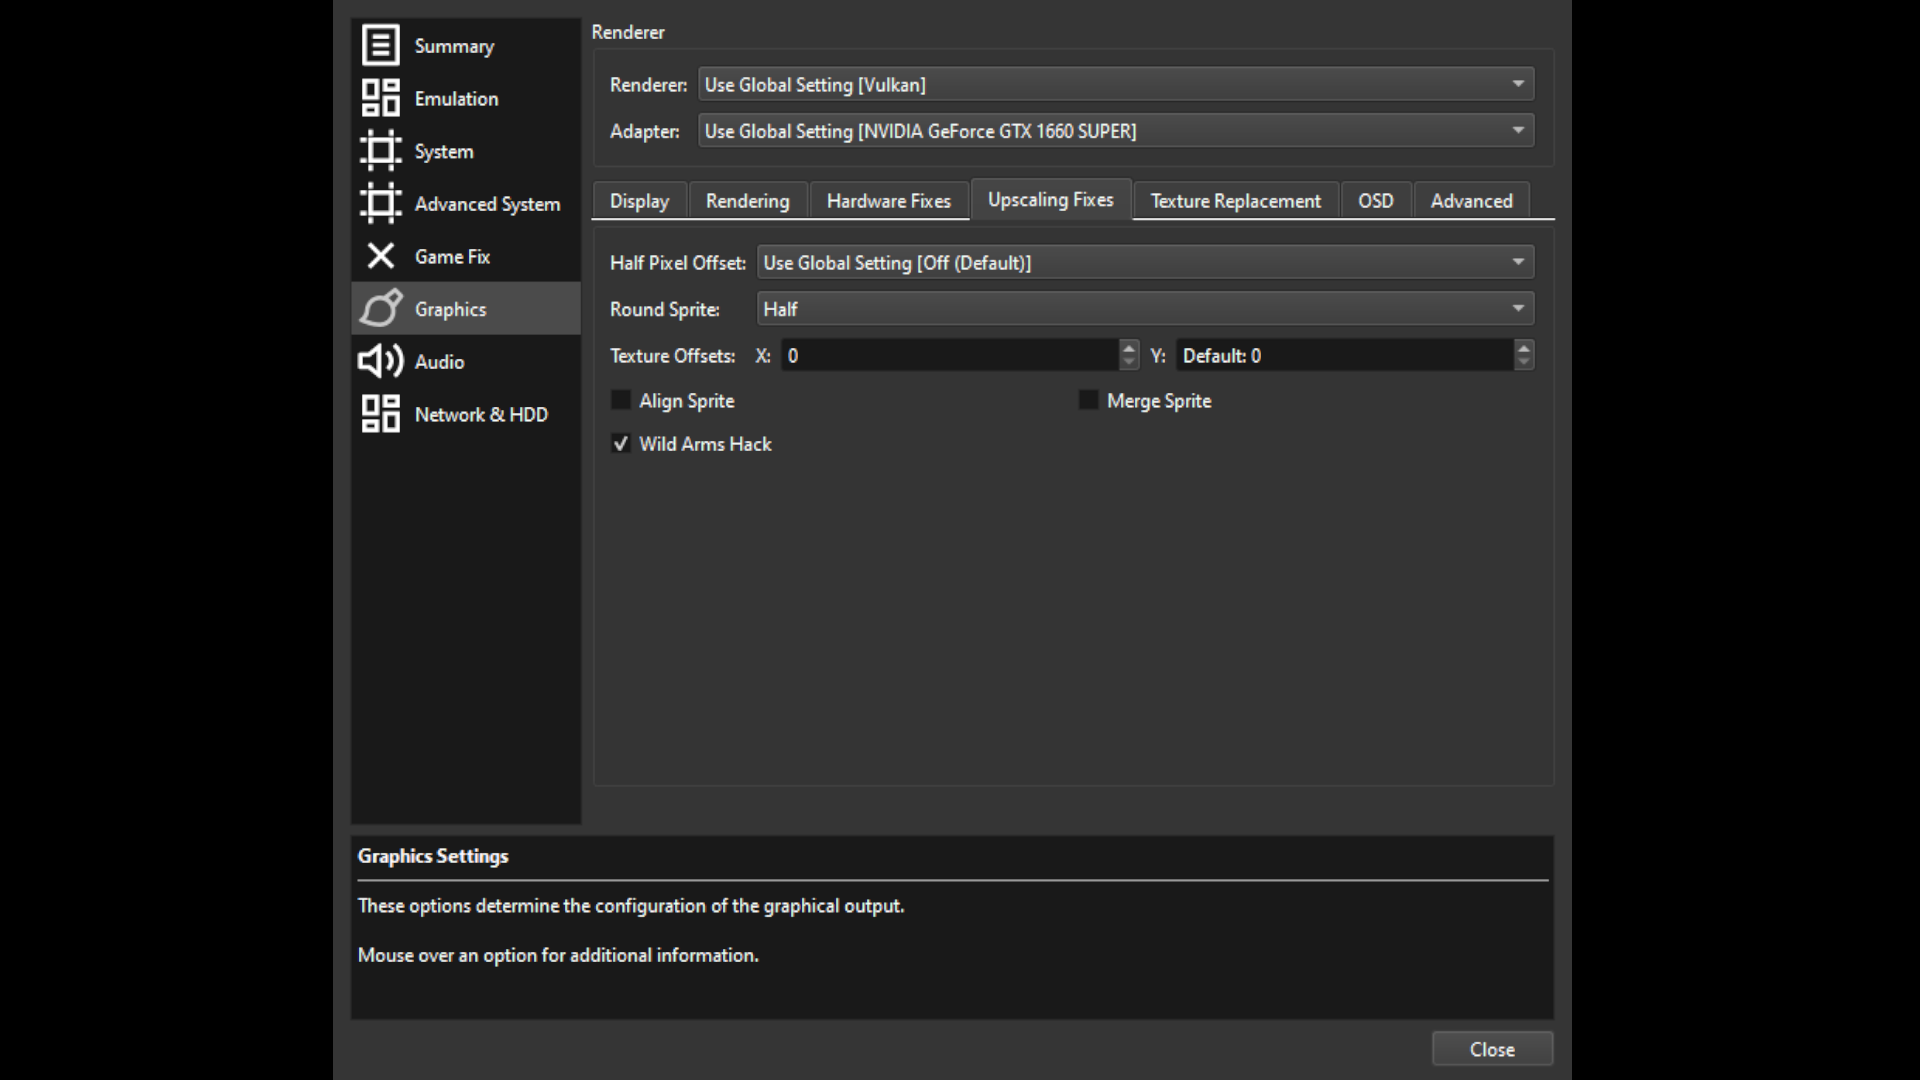Select the Summary page icon

coord(380,45)
